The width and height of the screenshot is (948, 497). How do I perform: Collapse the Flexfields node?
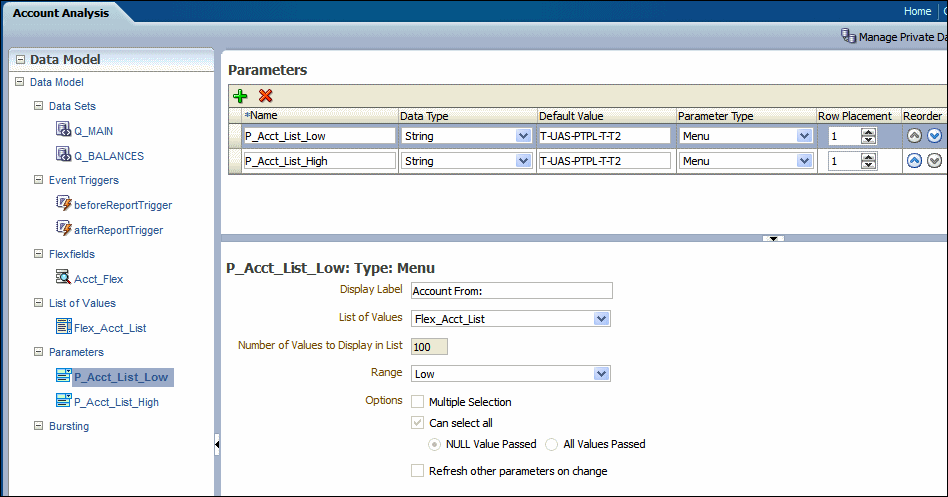pyautogui.click(x=39, y=253)
